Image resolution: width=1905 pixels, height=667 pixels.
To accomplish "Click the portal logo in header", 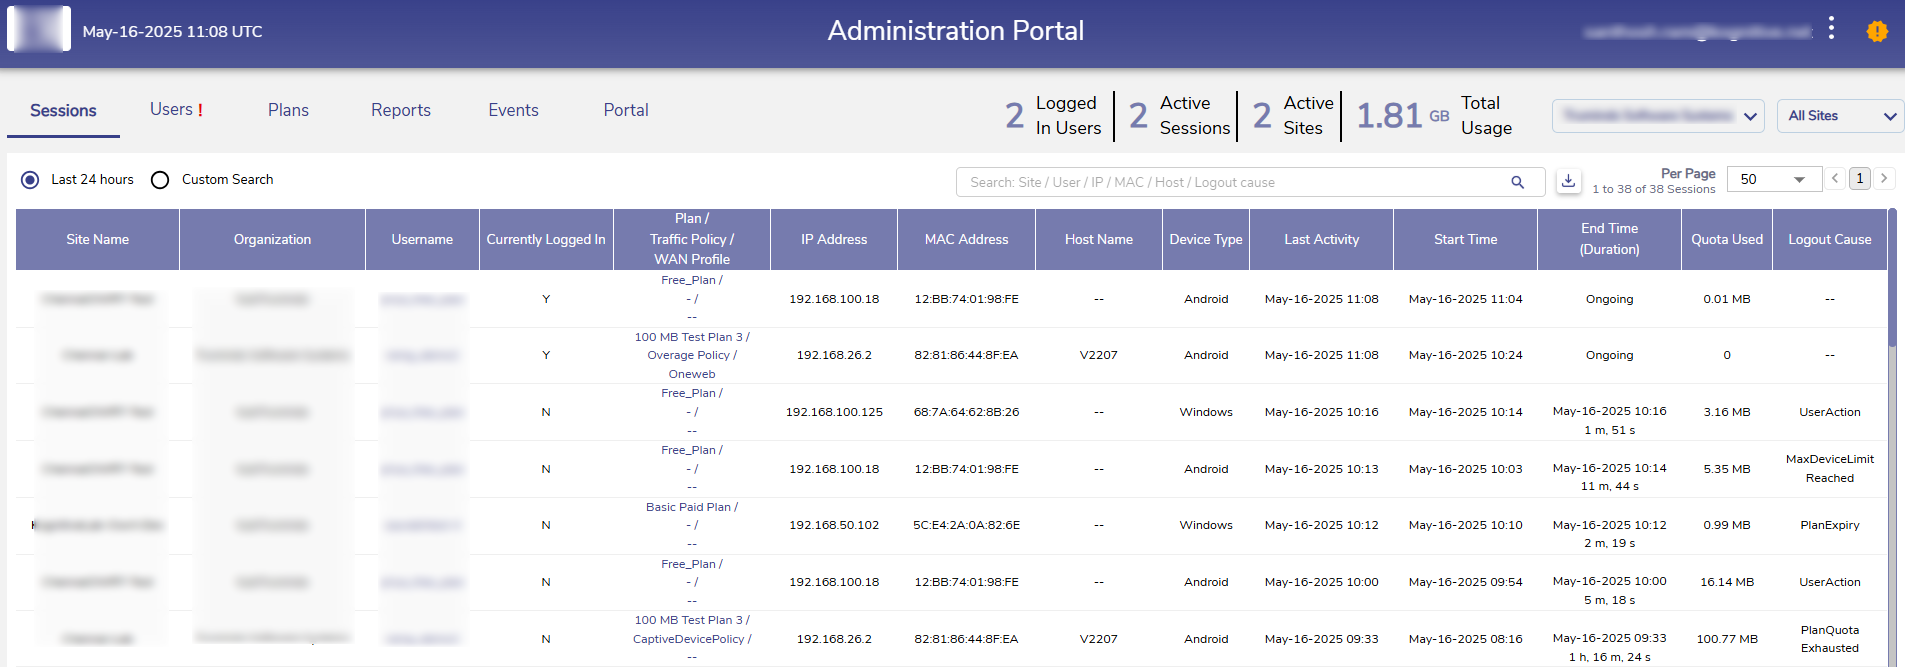I will [39, 29].
